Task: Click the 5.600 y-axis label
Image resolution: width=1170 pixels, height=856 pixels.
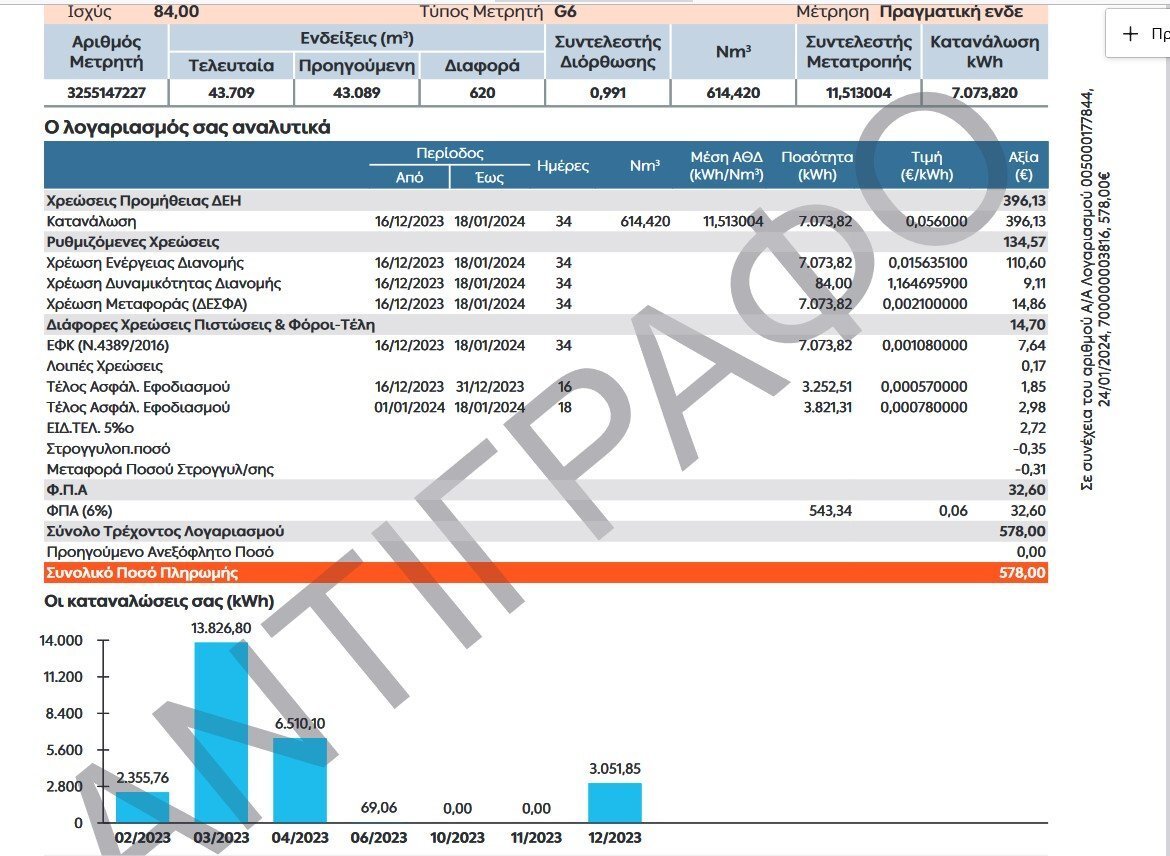Action: [65, 751]
